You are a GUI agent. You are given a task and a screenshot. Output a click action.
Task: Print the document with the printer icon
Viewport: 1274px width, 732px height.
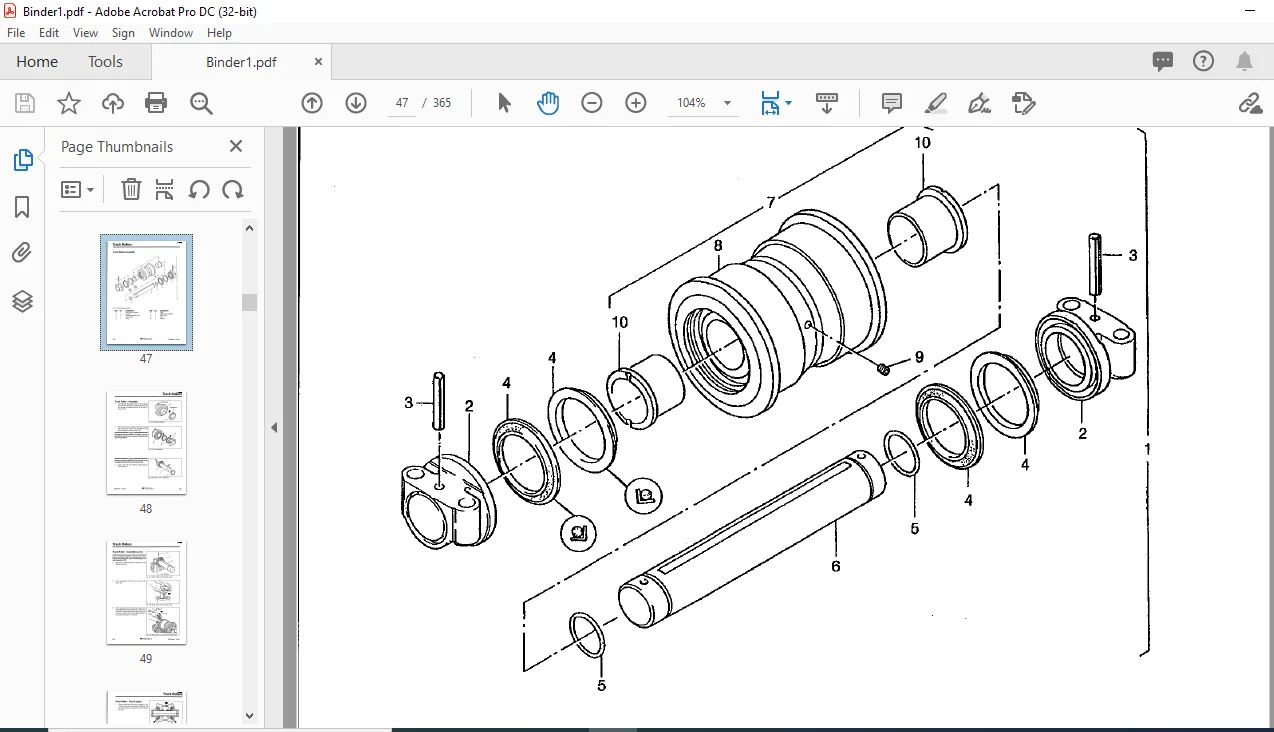[156, 103]
